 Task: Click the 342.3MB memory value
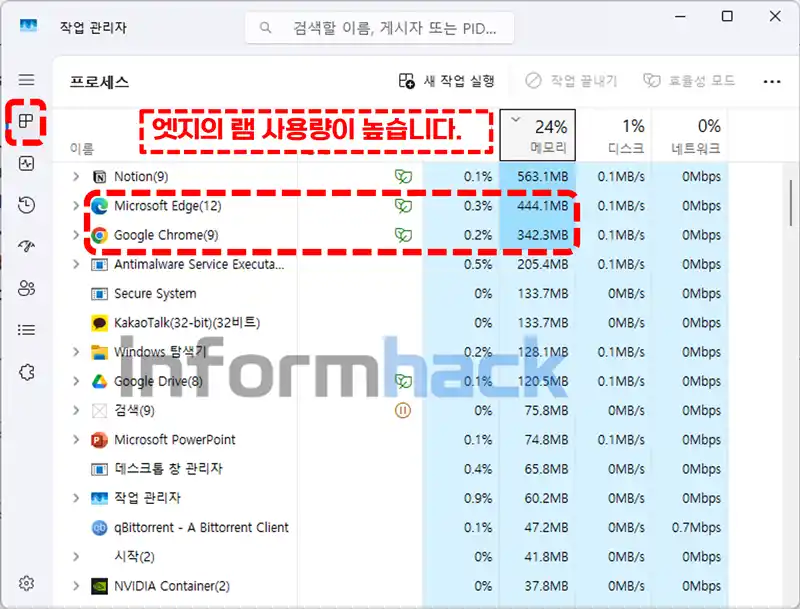click(543, 235)
